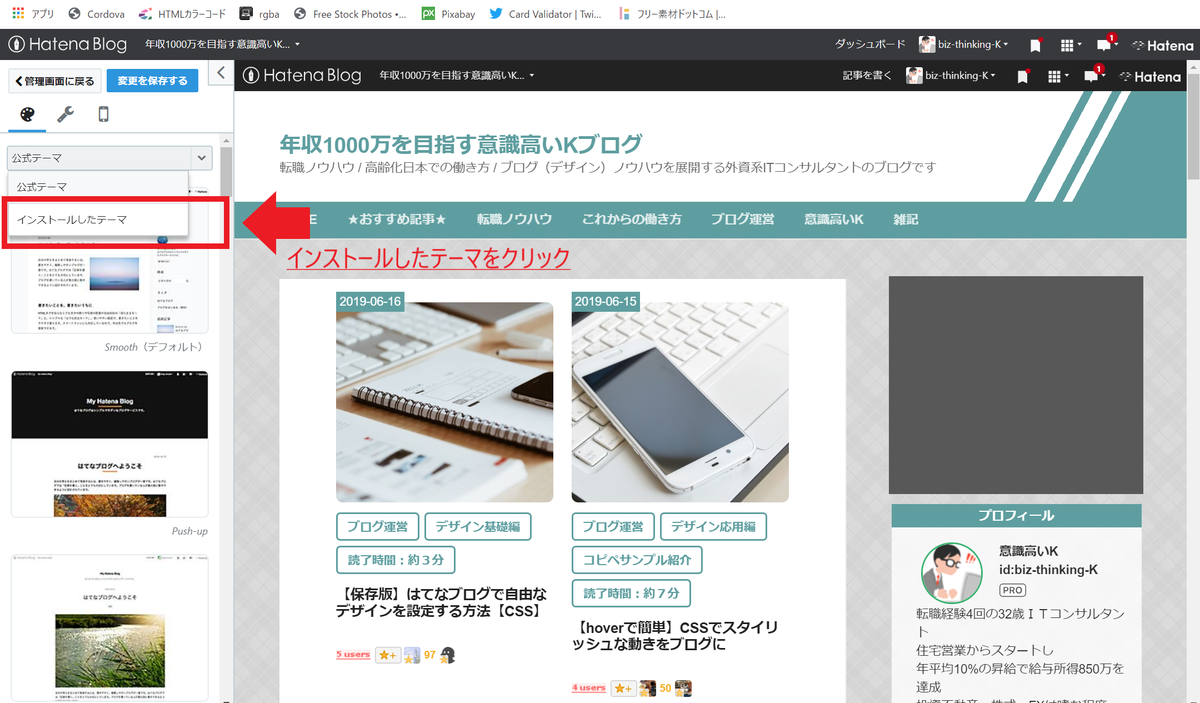The image size is (1200, 703).
Task: Open the preview services grid icon
Action: [1056, 77]
